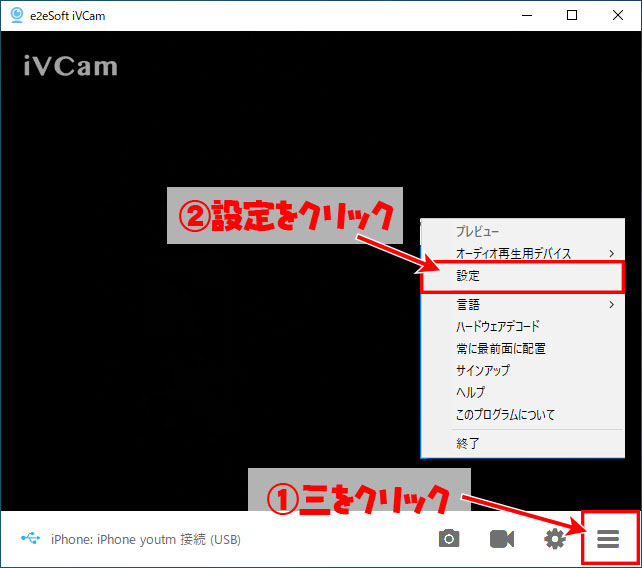Screen dimensions: 642x568
Task: Click the e2eSoft iVCam title text
Action: point(68,16)
